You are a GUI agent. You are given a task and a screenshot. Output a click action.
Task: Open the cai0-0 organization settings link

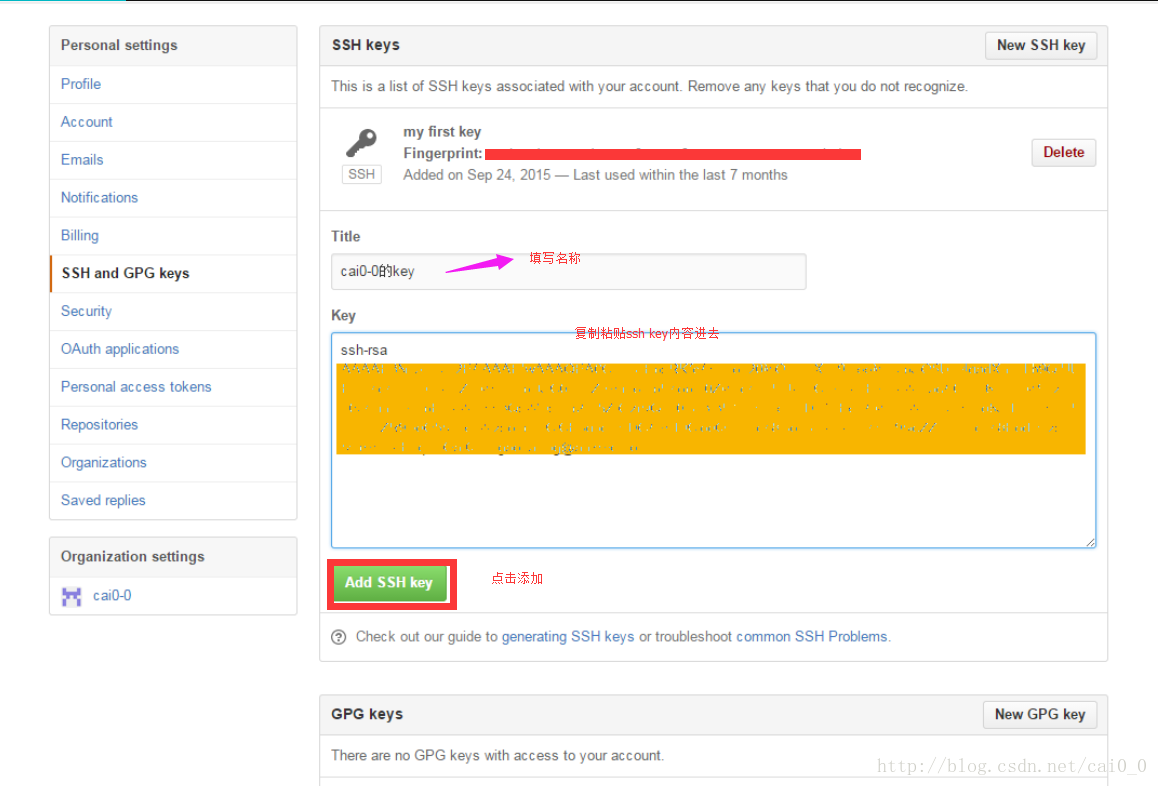pos(112,595)
